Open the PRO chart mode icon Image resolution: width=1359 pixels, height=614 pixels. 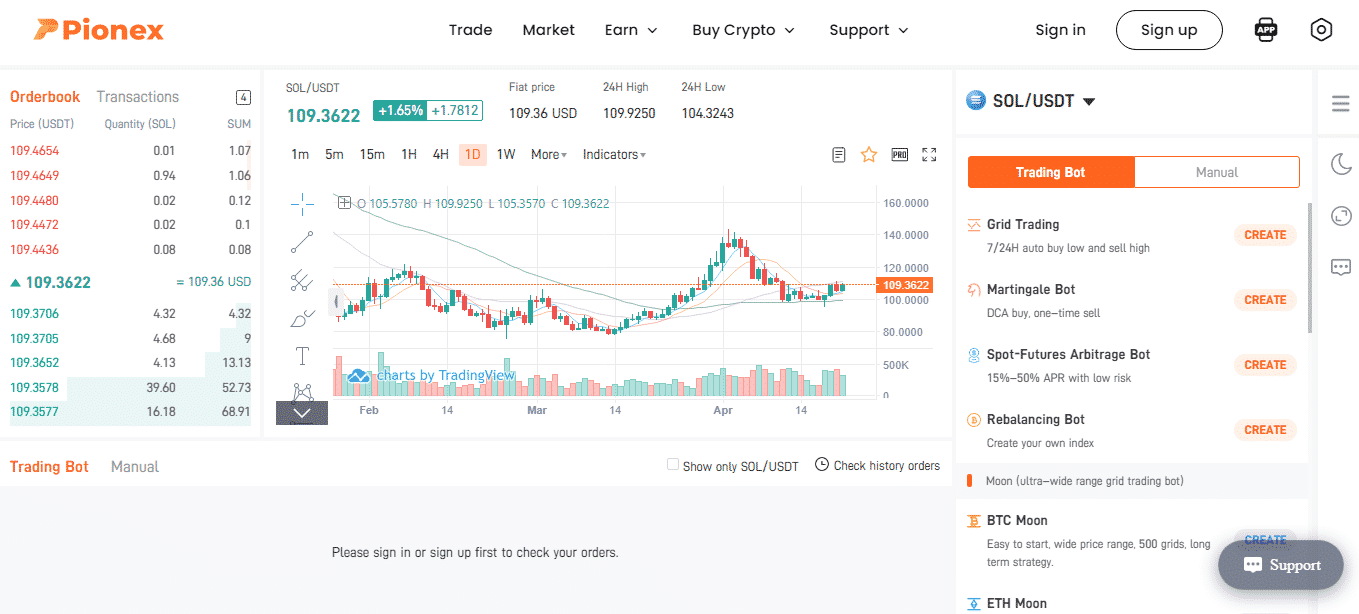click(899, 154)
